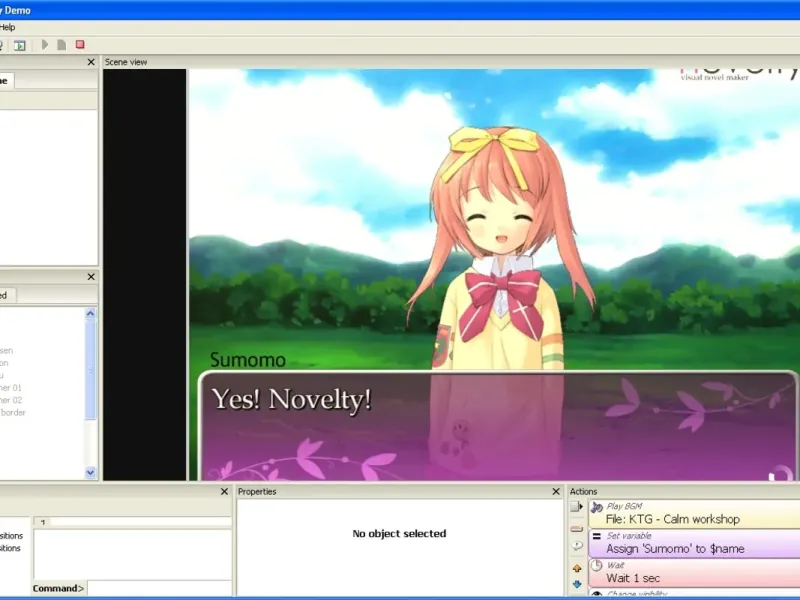The width and height of the screenshot is (800, 600).
Task: Click the left list scrollbar thumb
Action: (90, 370)
